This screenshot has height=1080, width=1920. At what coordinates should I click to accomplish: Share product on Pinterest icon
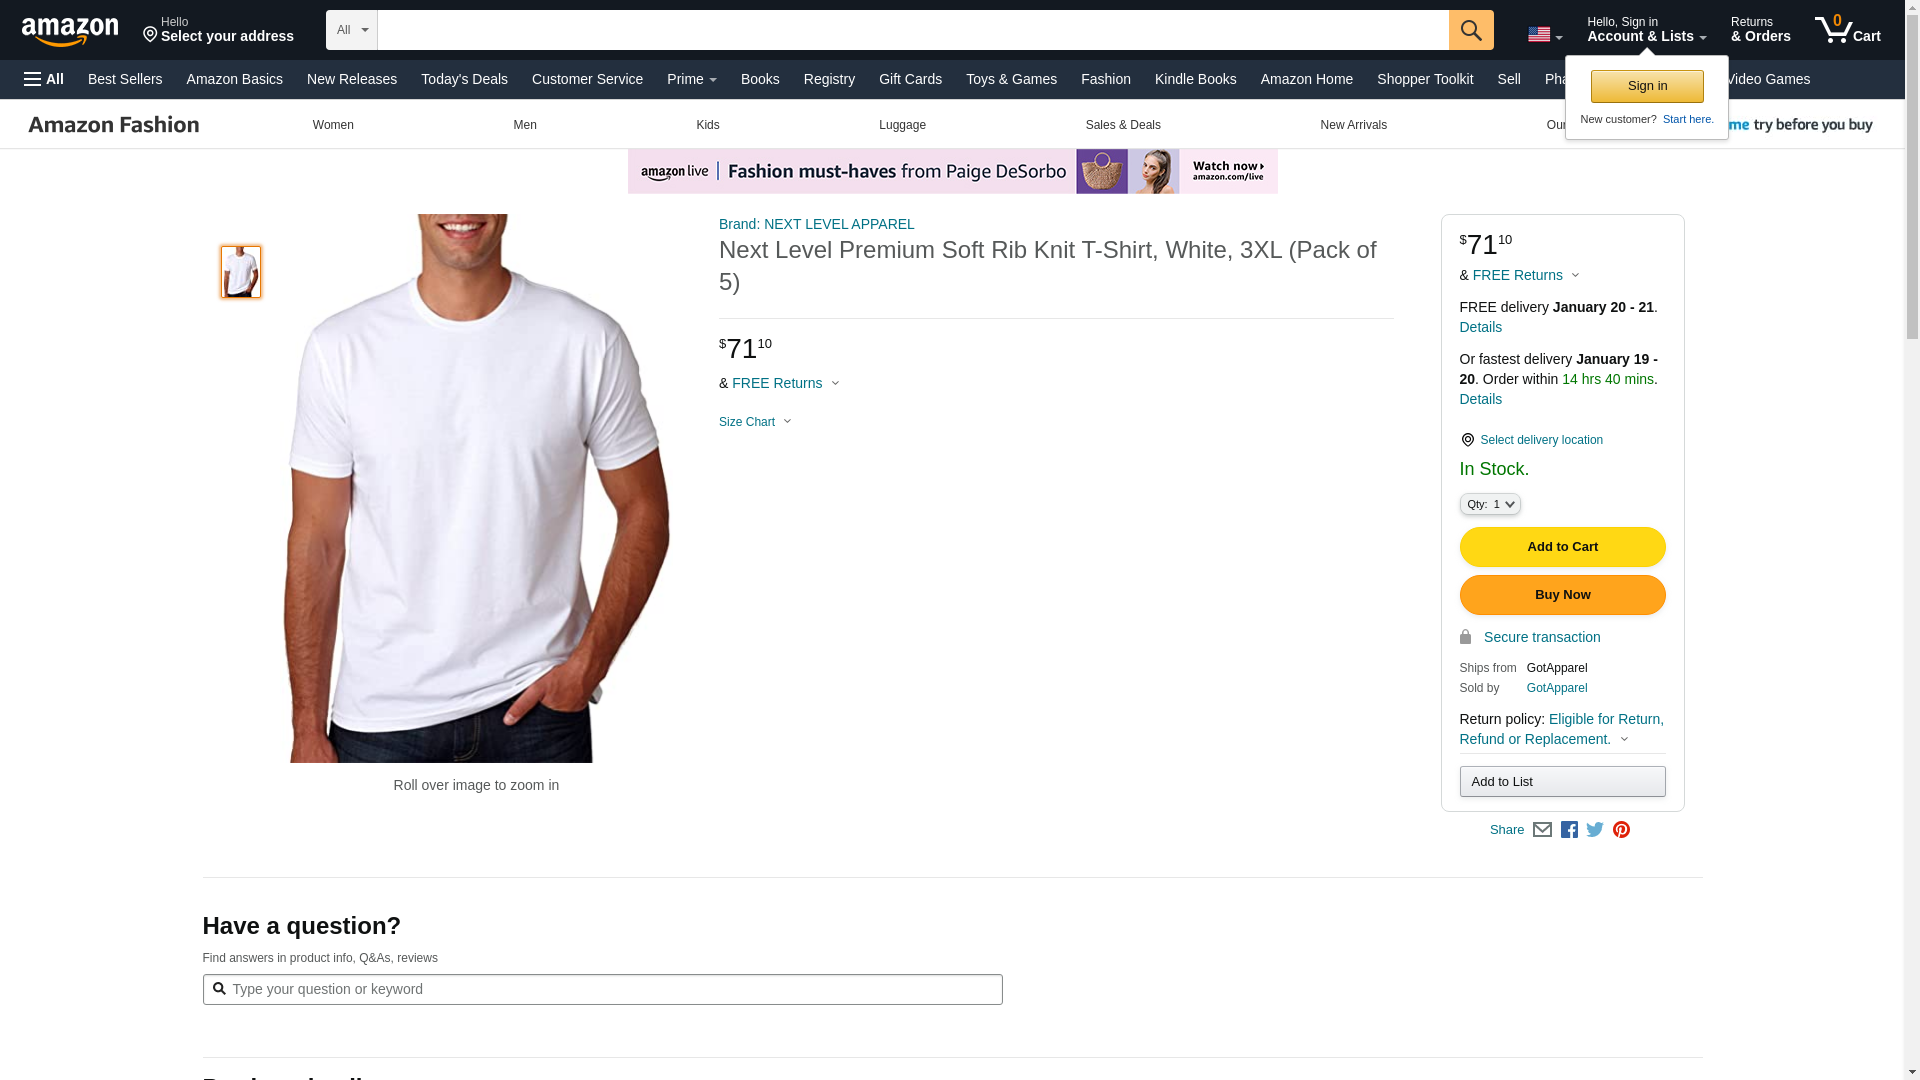pyautogui.click(x=1621, y=829)
